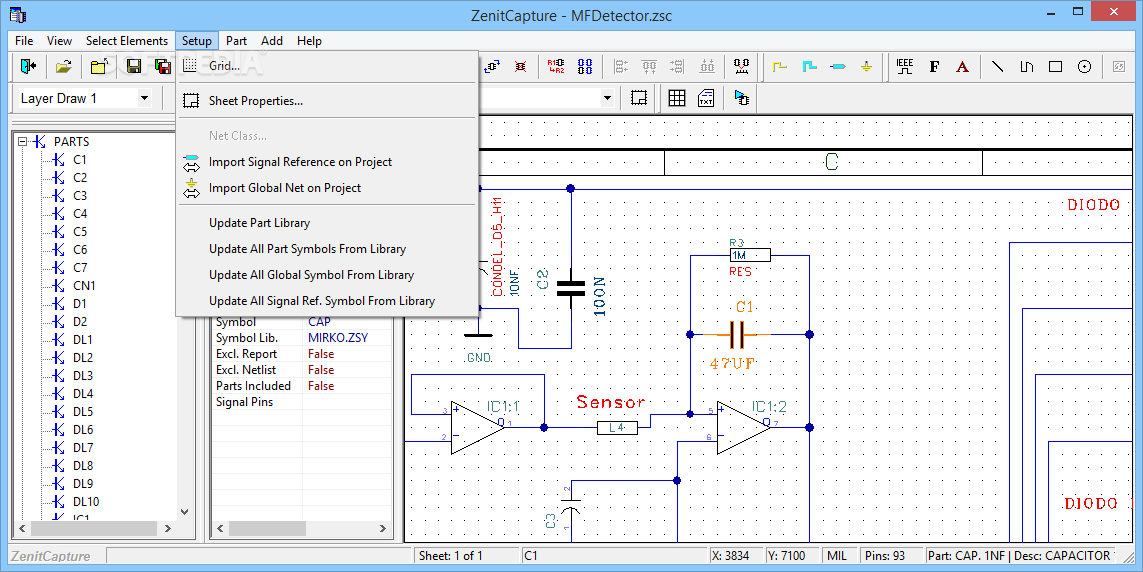Click the sheet frame icon in second toolbar

(639, 98)
